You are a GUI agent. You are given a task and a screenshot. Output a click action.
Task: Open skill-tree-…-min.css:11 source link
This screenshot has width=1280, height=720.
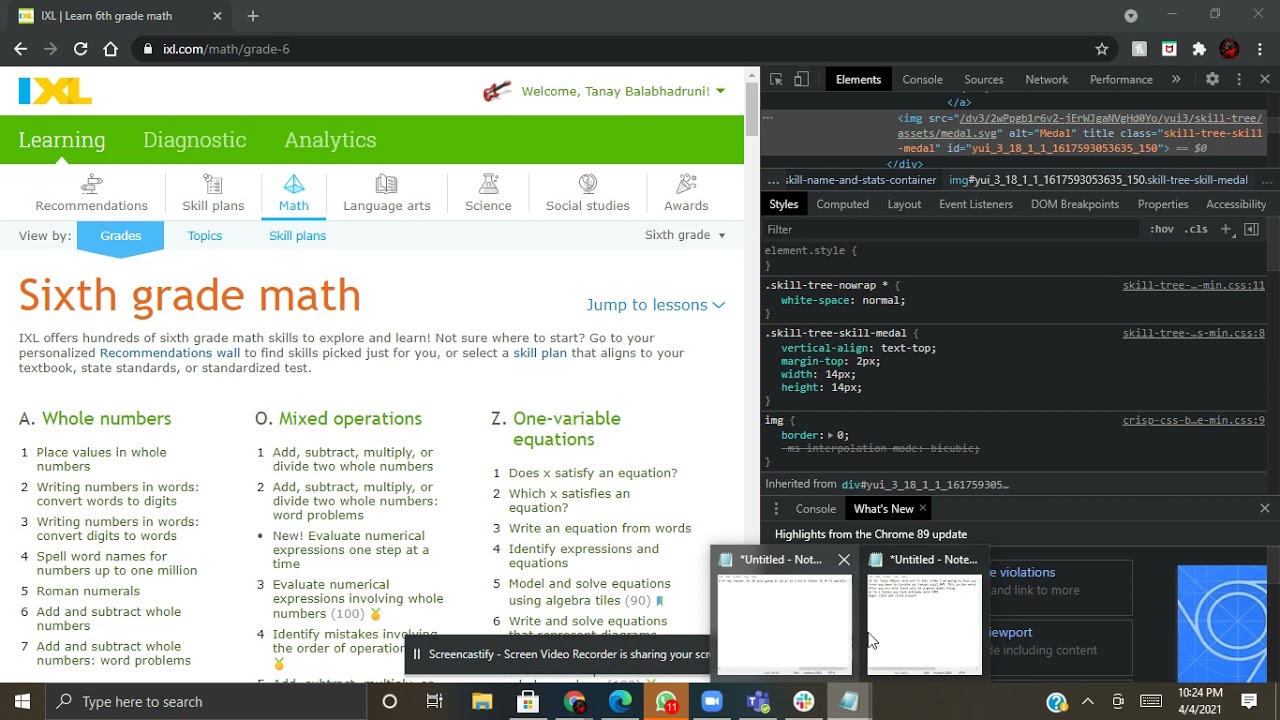click(x=1193, y=285)
